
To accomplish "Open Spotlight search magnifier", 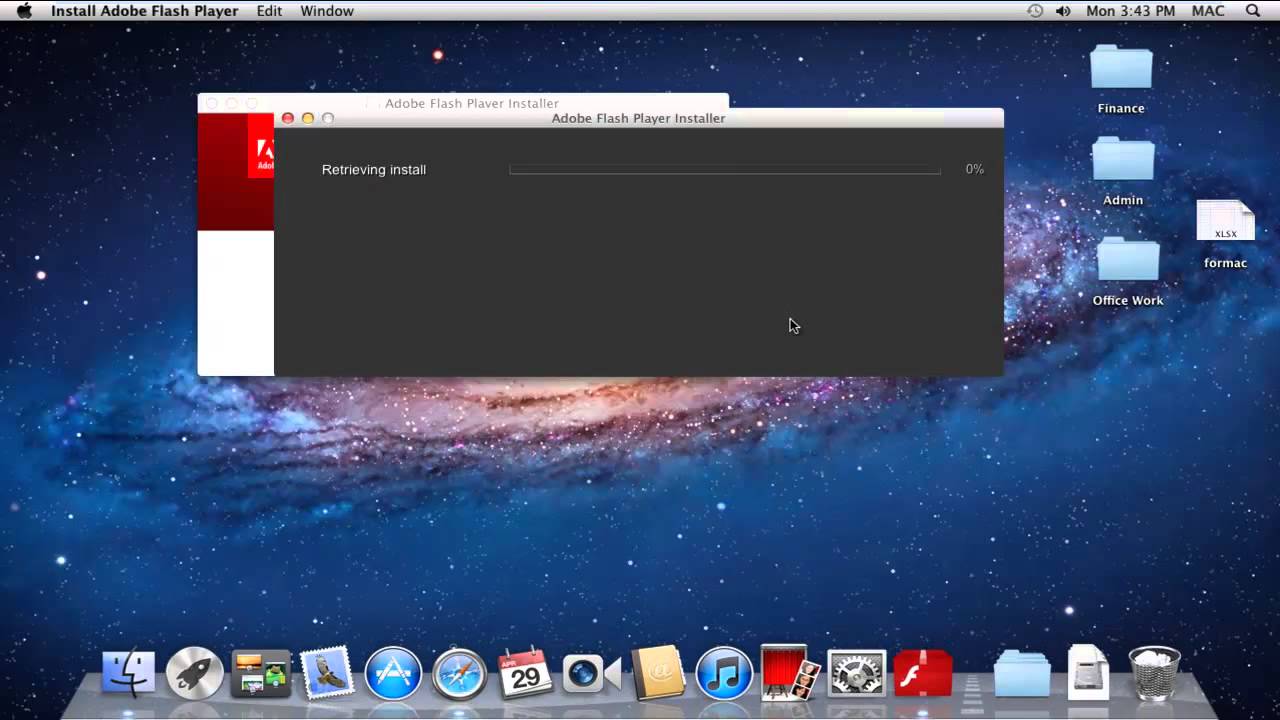I will 1253,11.
